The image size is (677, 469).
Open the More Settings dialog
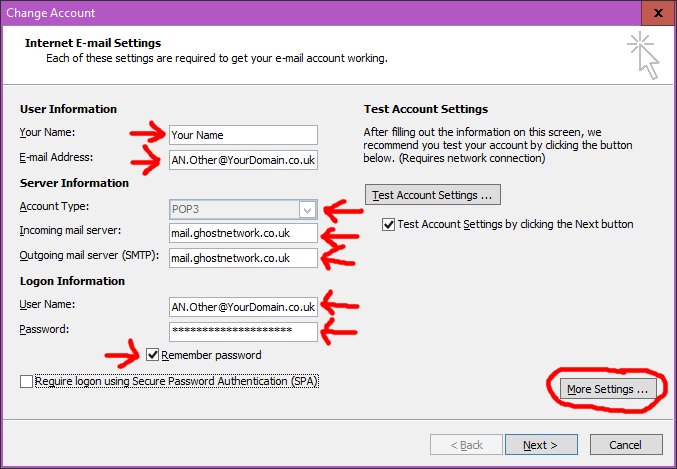(607, 388)
